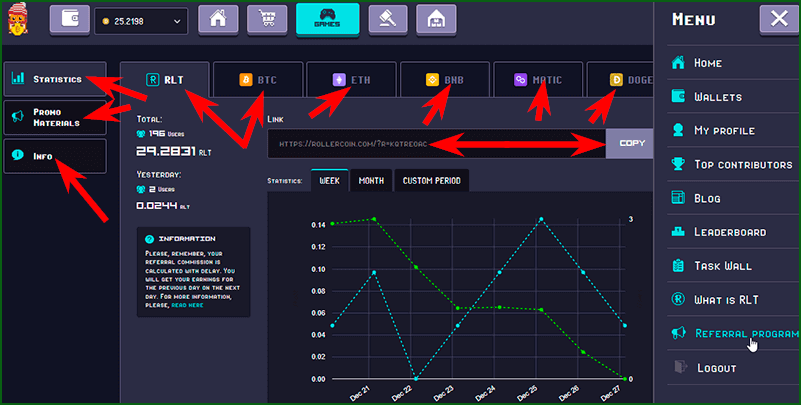
Task: Switch to the BNB currency tab
Action: coord(445,80)
